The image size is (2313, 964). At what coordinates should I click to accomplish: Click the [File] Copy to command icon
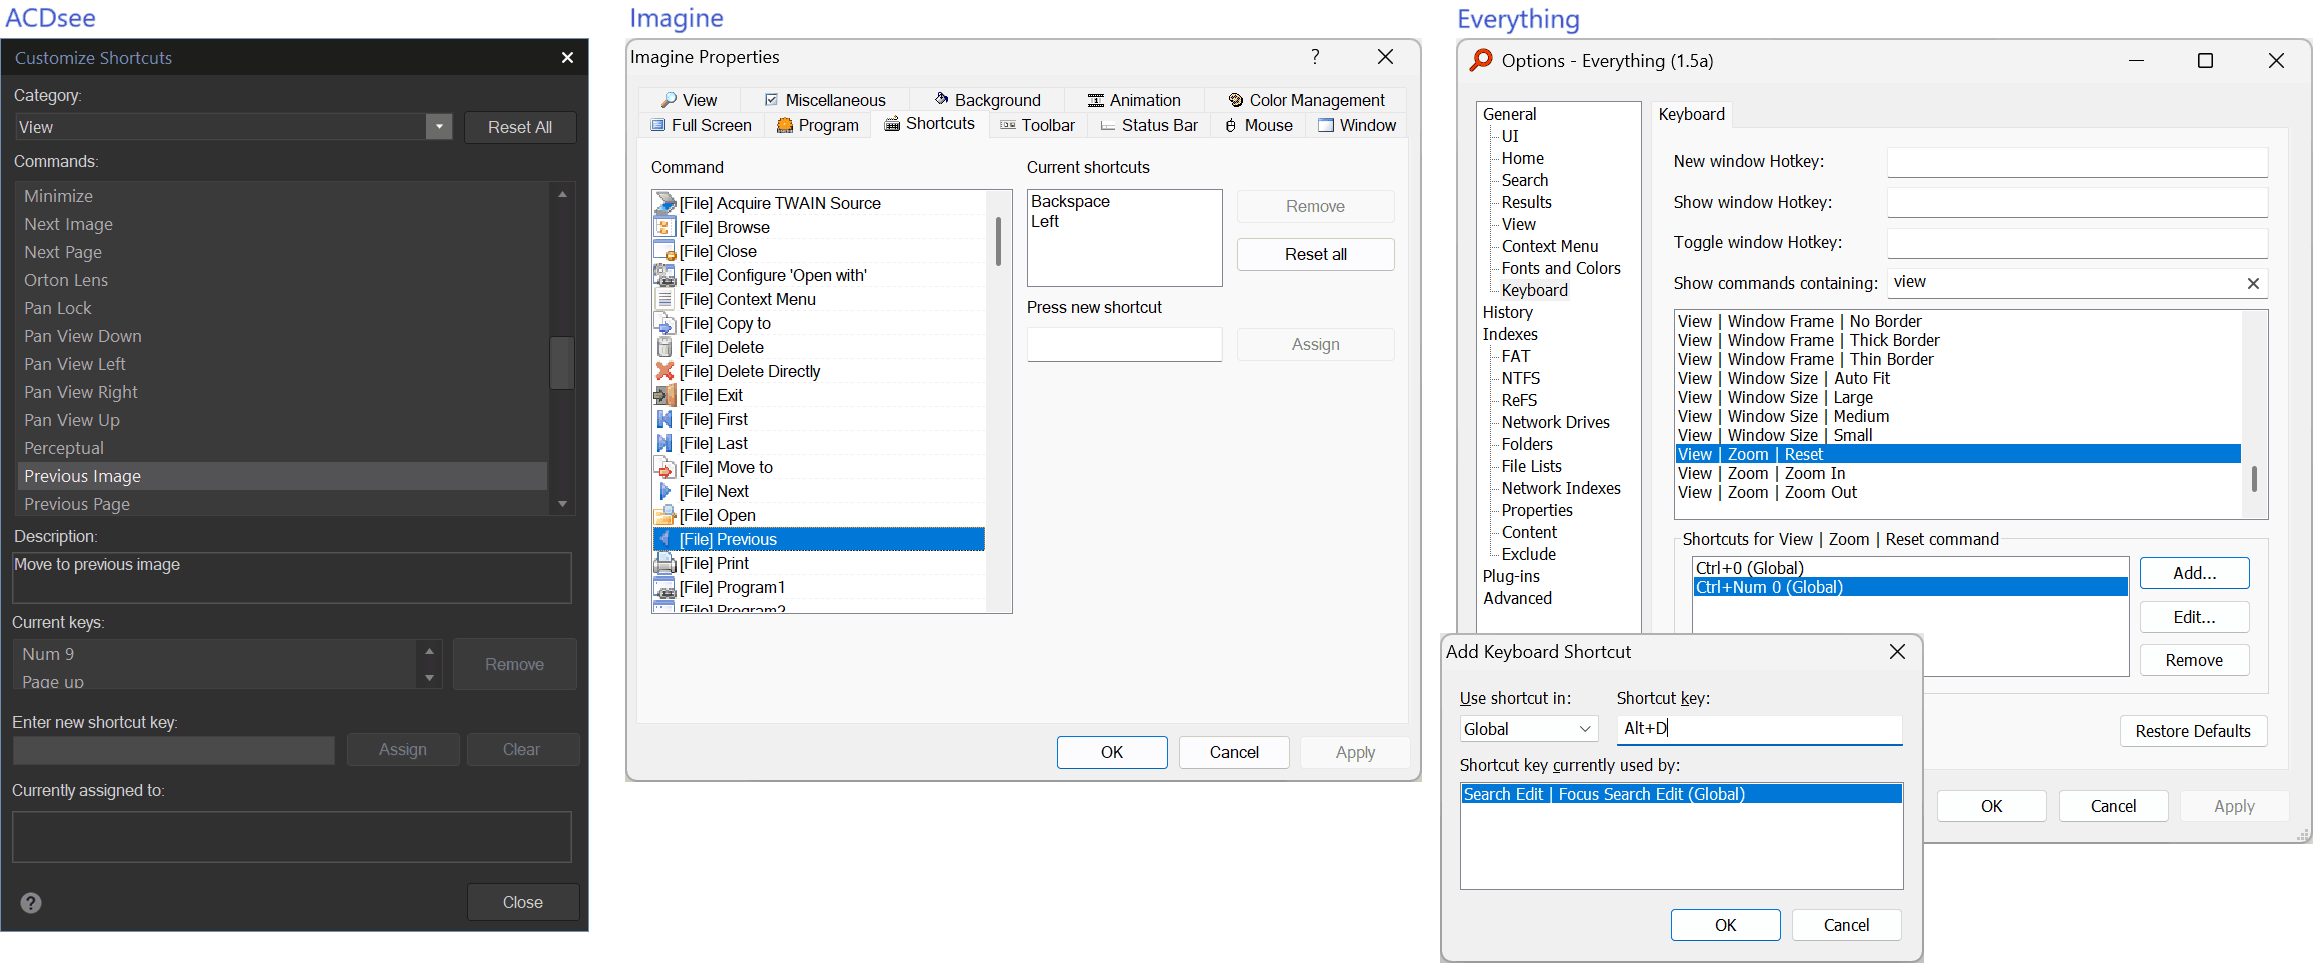pyautogui.click(x=665, y=323)
